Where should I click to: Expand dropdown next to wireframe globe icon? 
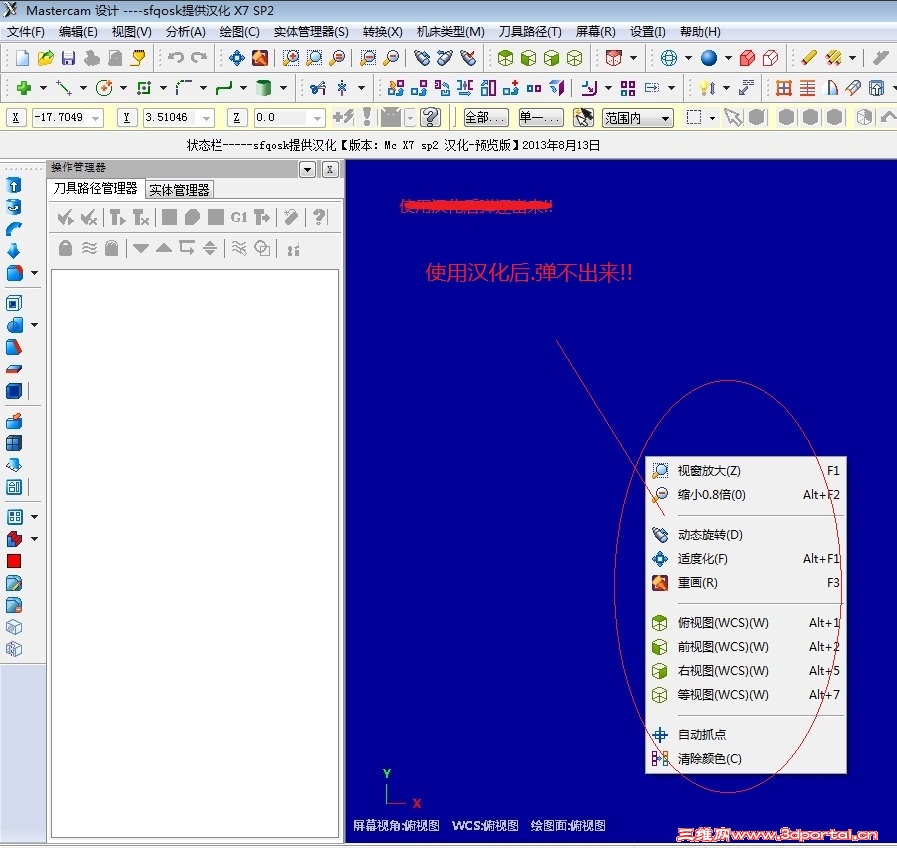pyautogui.click(x=688, y=58)
